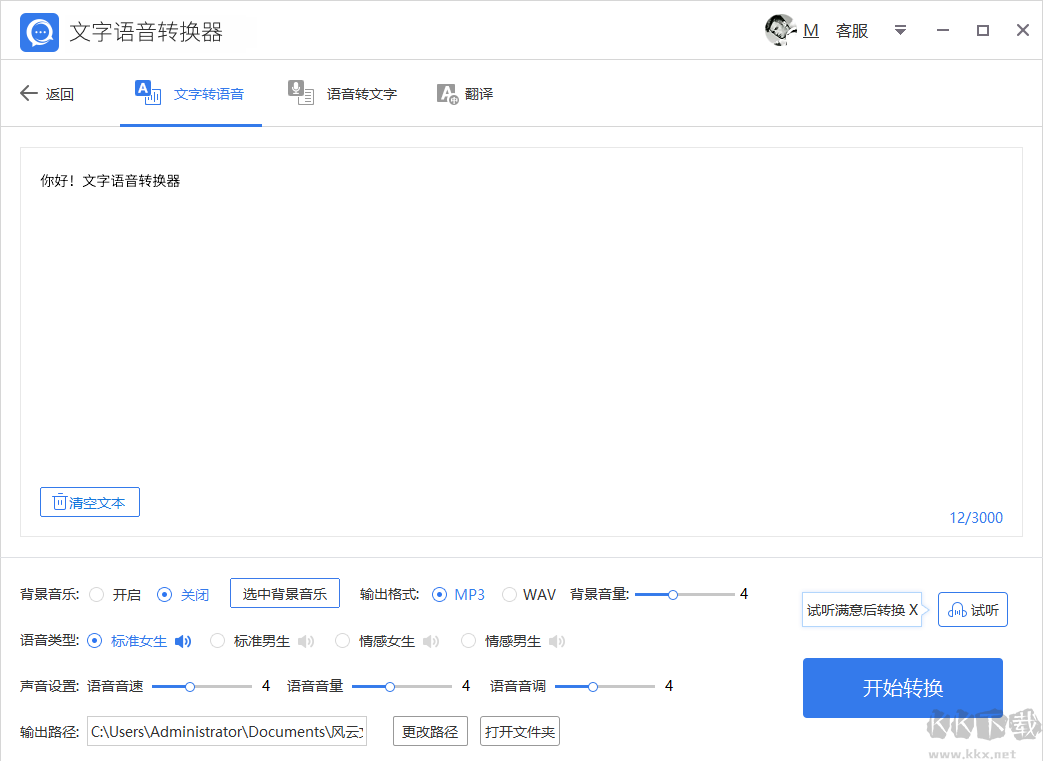This screenshot has width=1043, height=761.
Task: Expand the dropdown arrow beside 客服
Action: 900,30
